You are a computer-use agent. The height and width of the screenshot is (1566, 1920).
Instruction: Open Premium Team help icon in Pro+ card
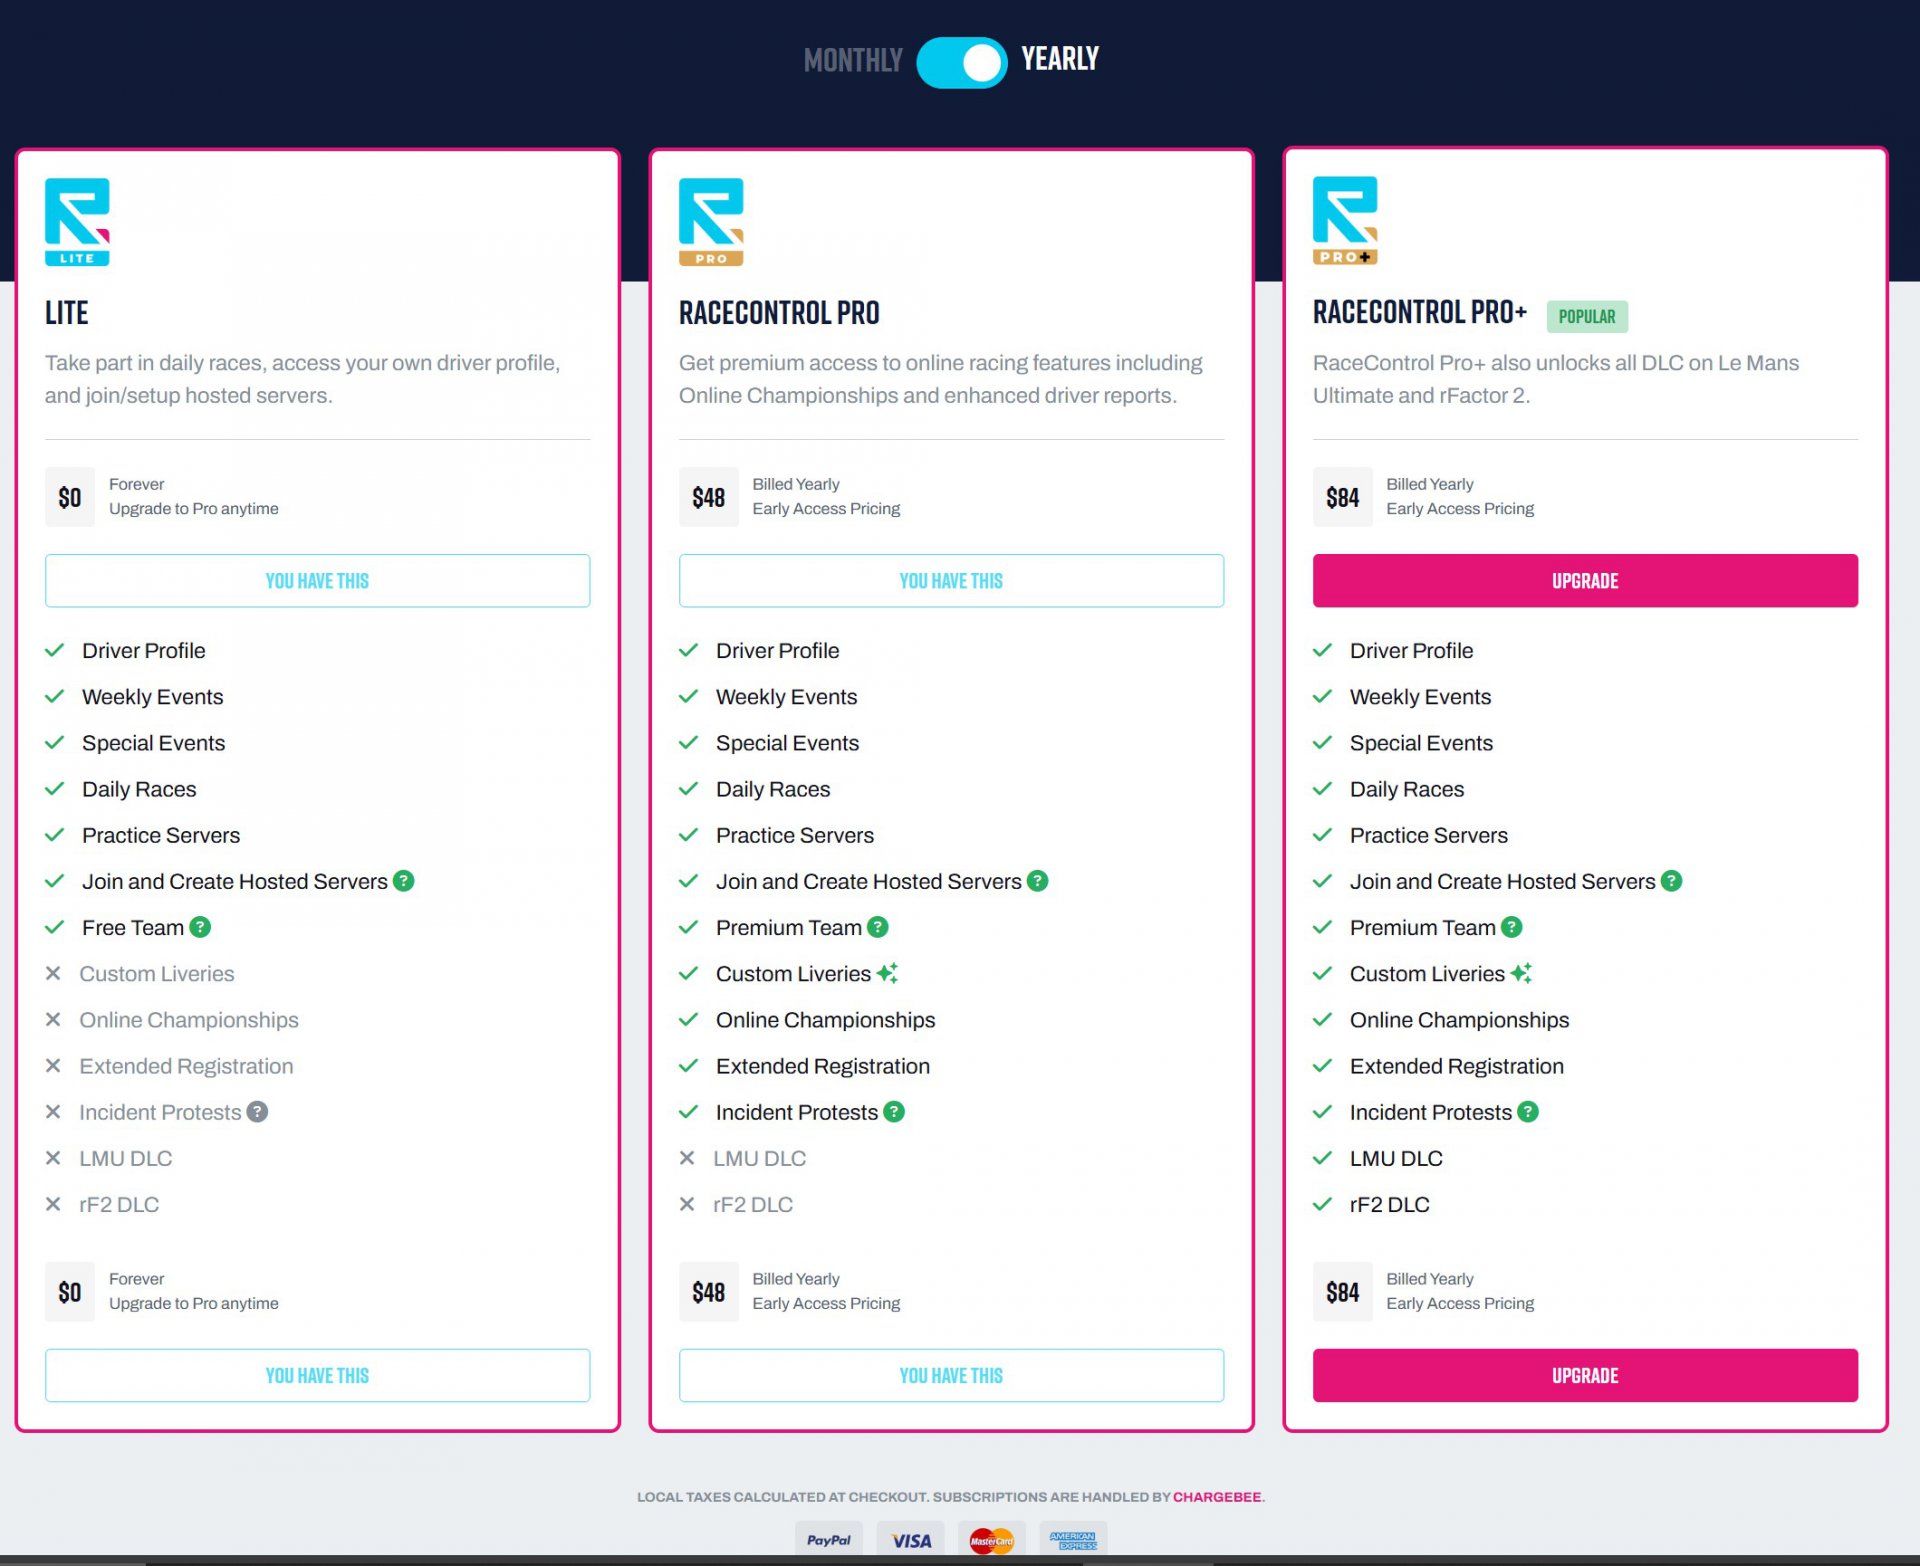[x=1511, y=927]
